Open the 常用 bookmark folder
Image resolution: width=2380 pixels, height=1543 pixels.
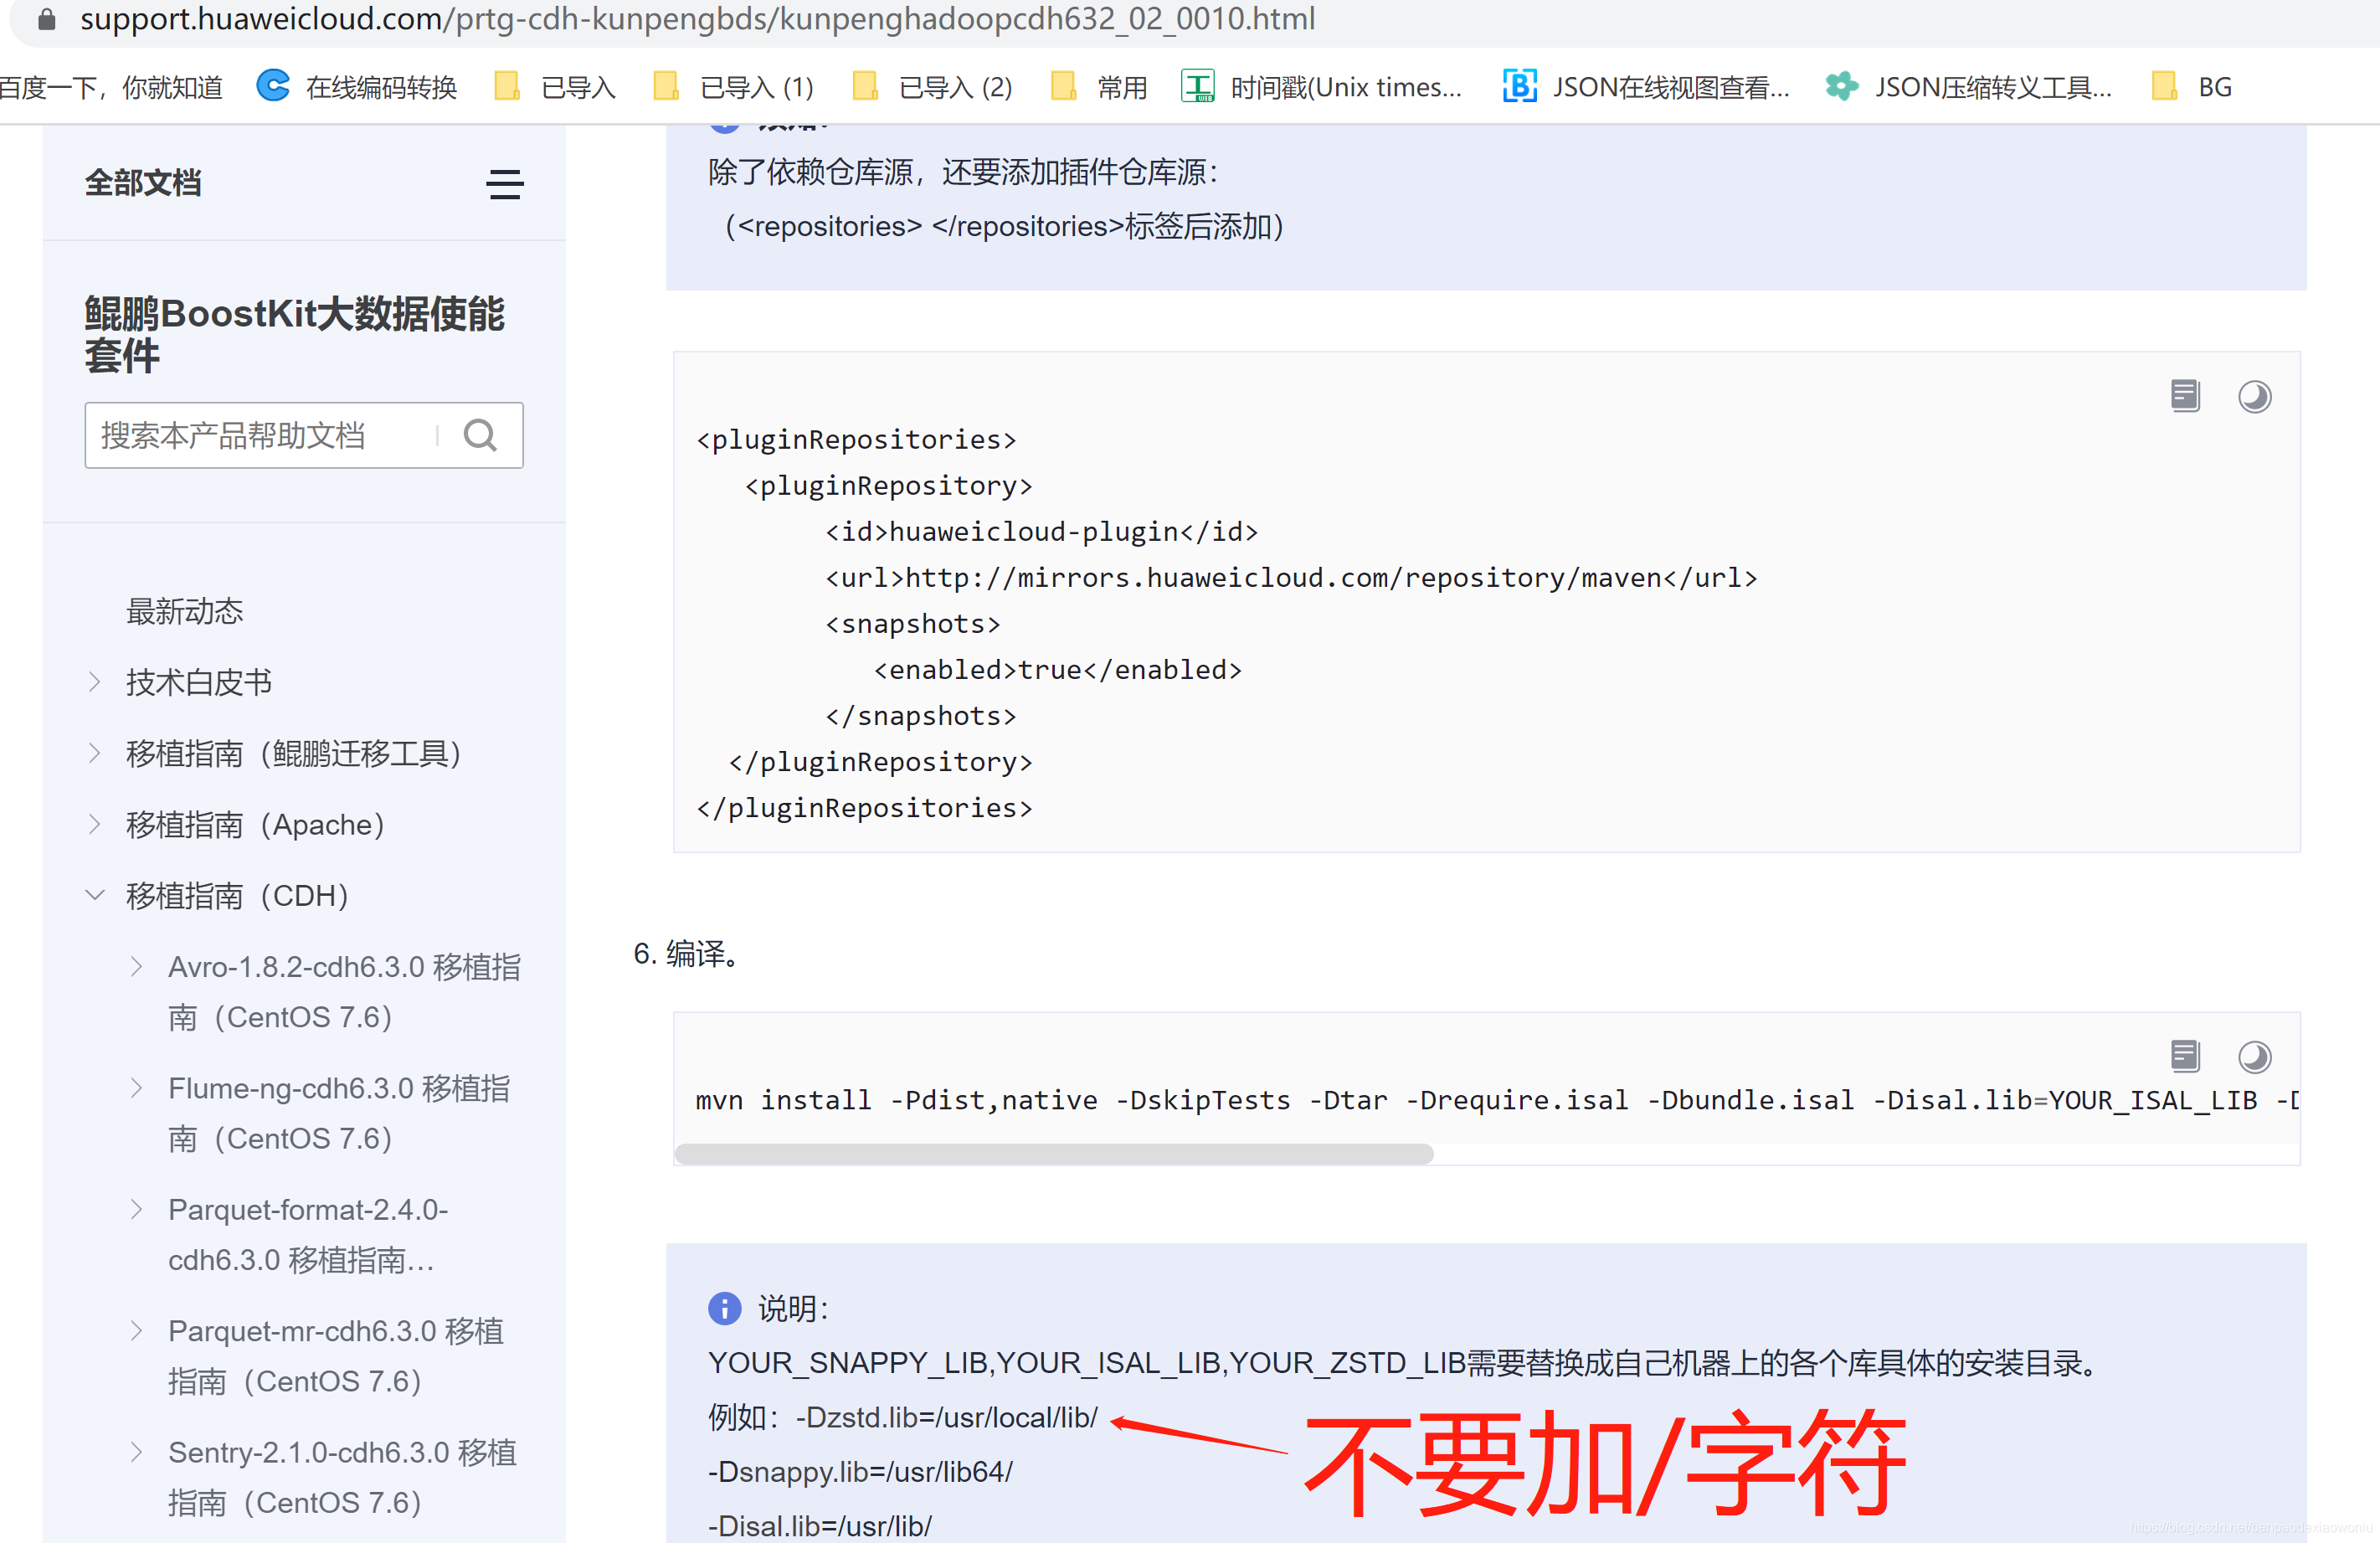click(x=1098, y=87)
